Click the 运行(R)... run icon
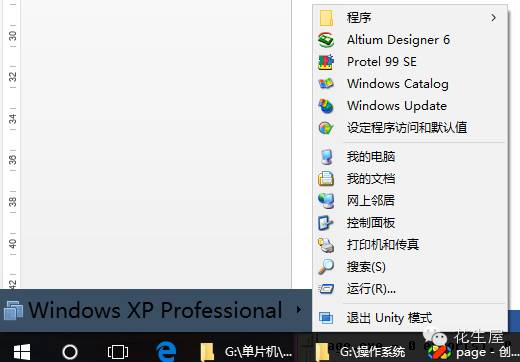Screen dimensions: 520x362 point(326,289)
